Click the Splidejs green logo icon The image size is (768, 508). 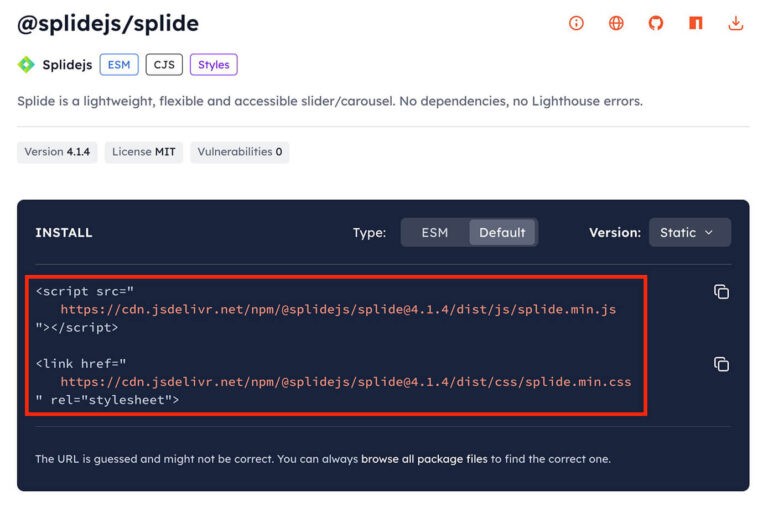[26, 65]
